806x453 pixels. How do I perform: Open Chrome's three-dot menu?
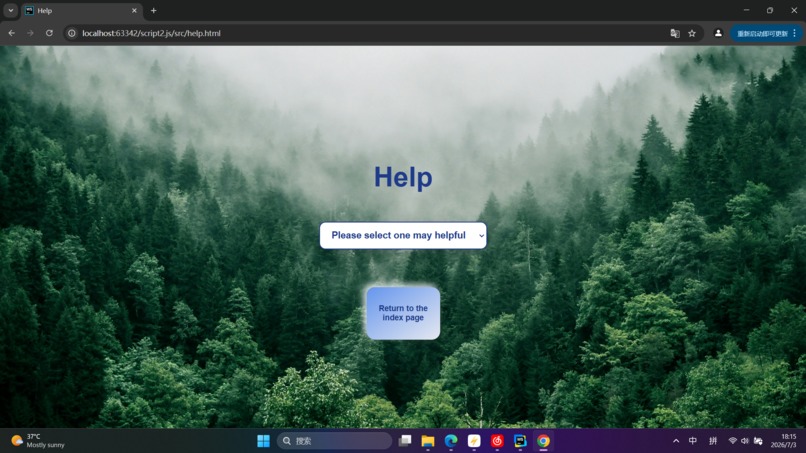point(795,33)
